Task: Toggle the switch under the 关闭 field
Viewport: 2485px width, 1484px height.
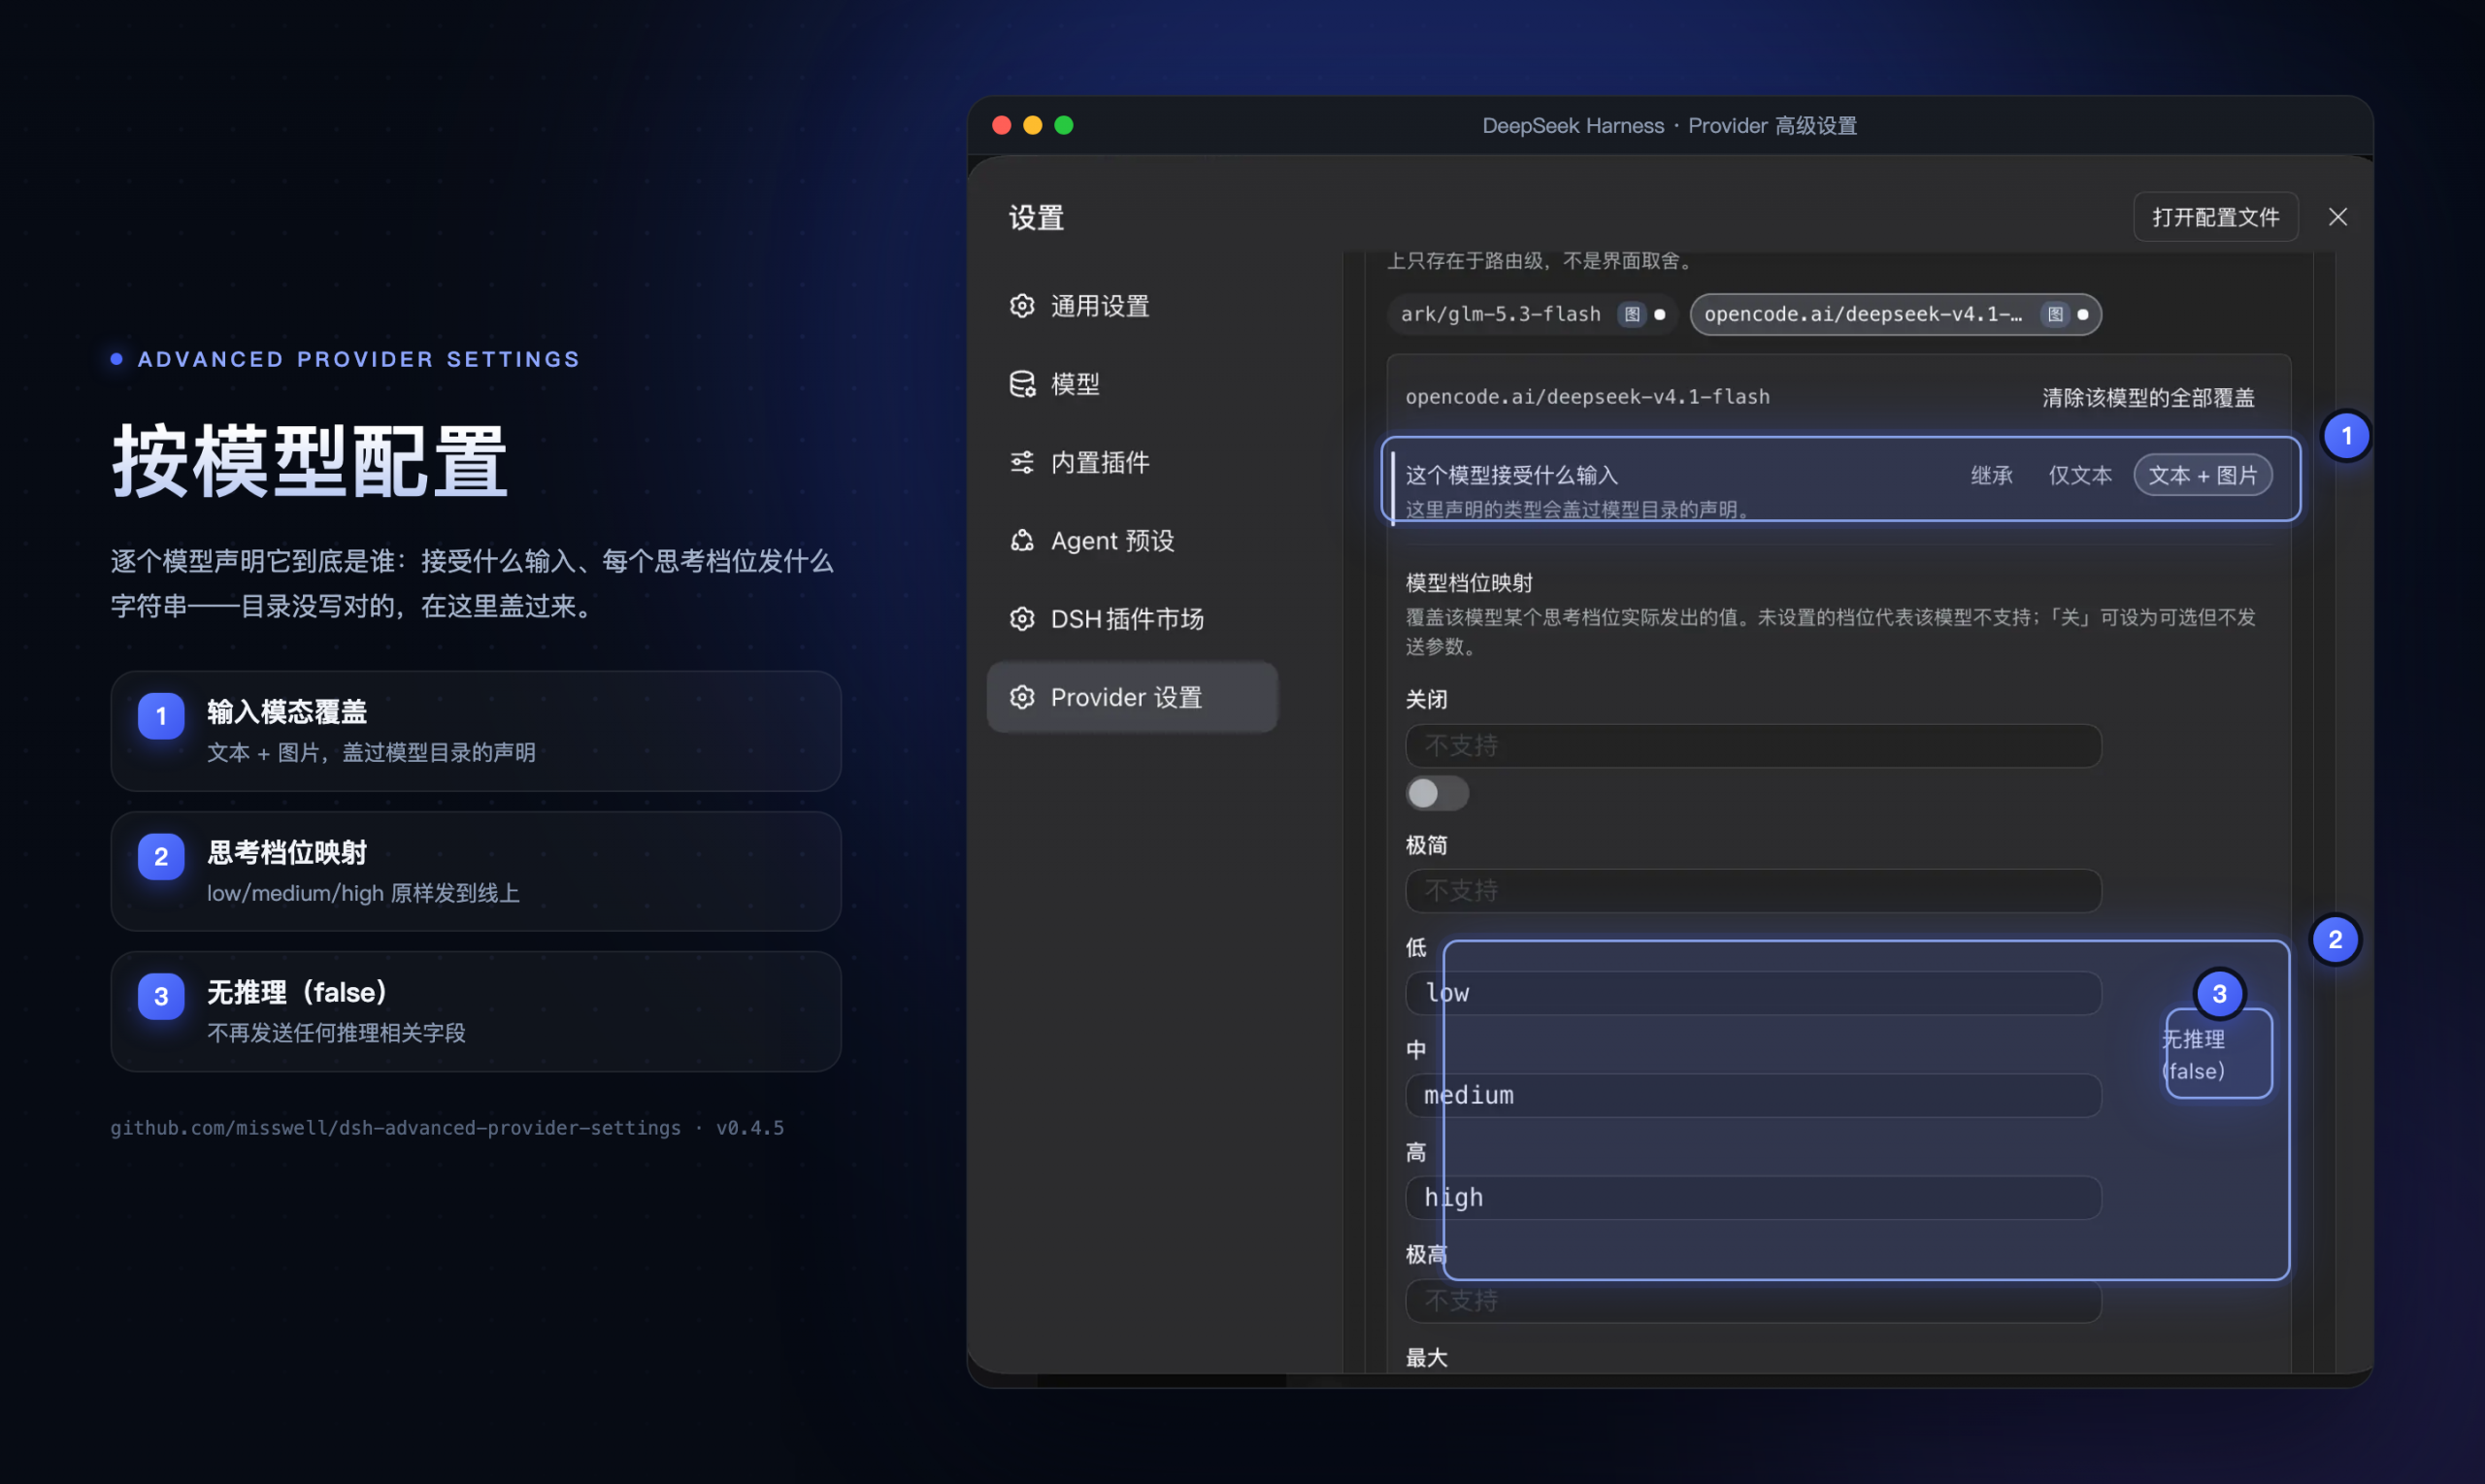Action: click(1437, 794)
